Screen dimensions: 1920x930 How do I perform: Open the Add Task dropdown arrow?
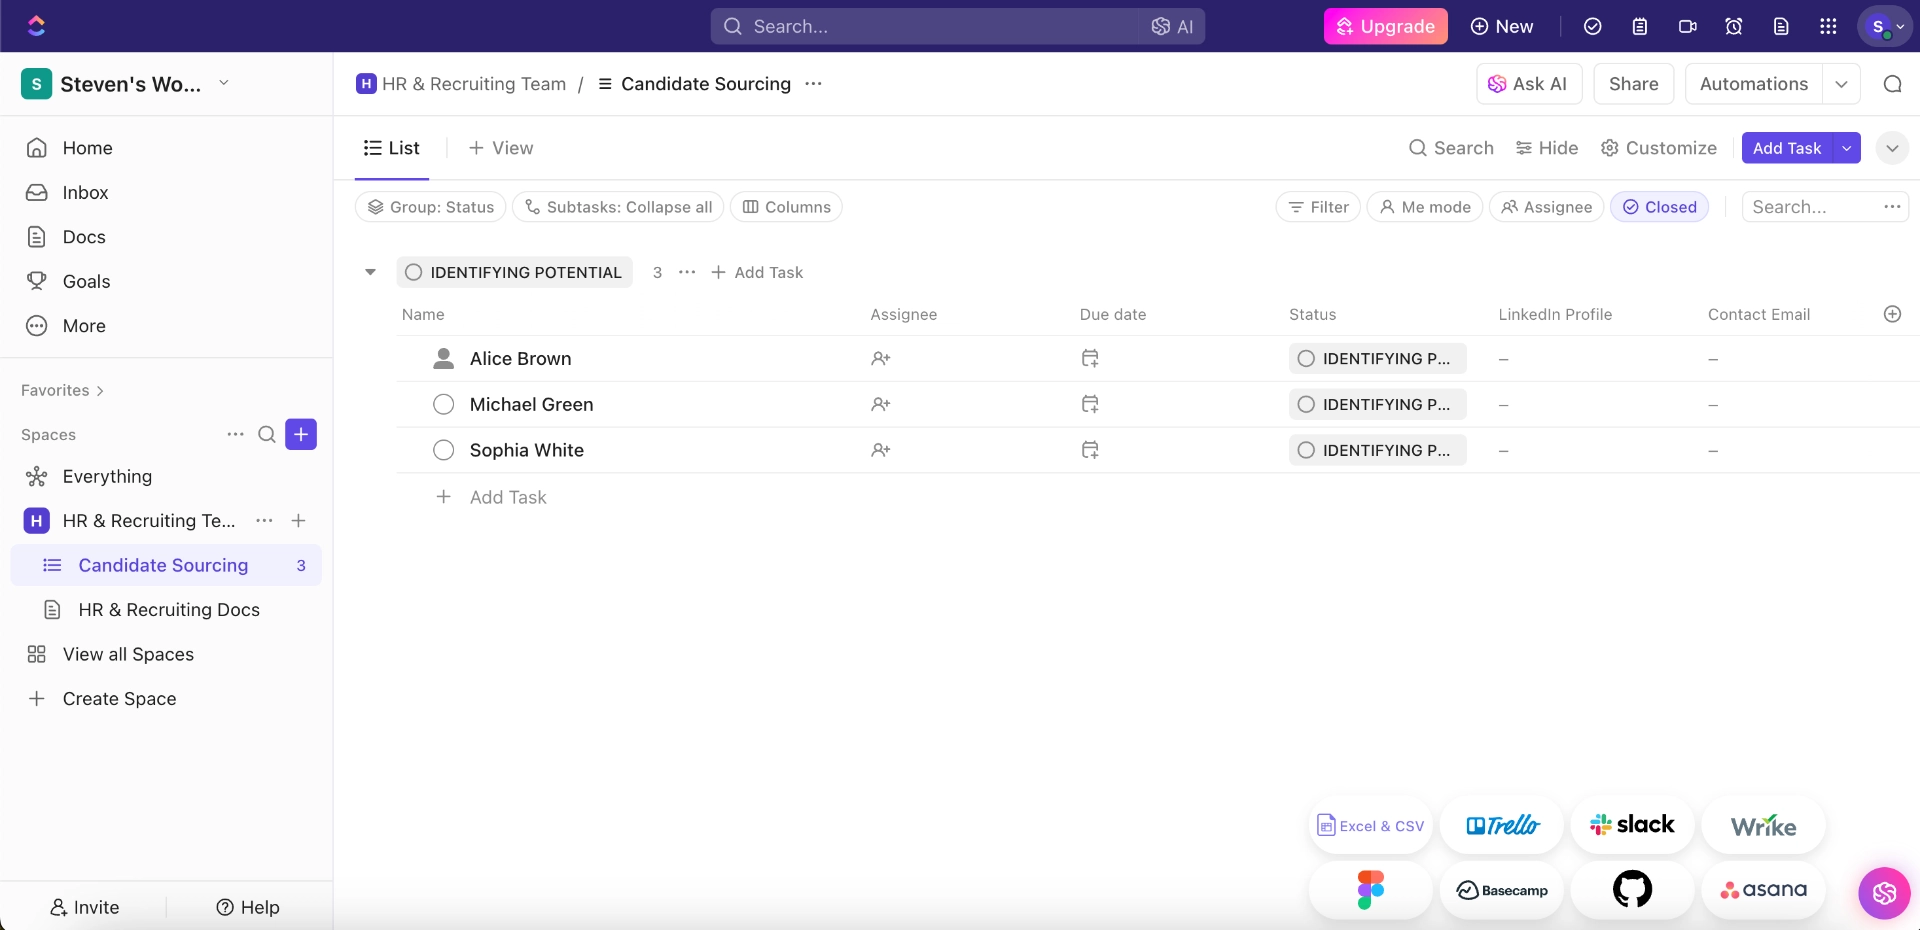1847,148
